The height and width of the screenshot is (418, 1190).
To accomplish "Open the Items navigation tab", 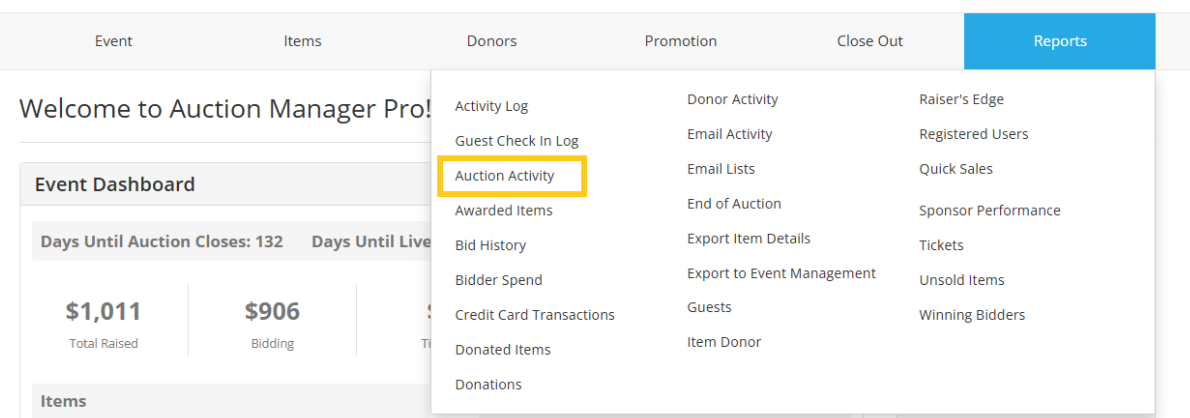I will tap(302, 41).
